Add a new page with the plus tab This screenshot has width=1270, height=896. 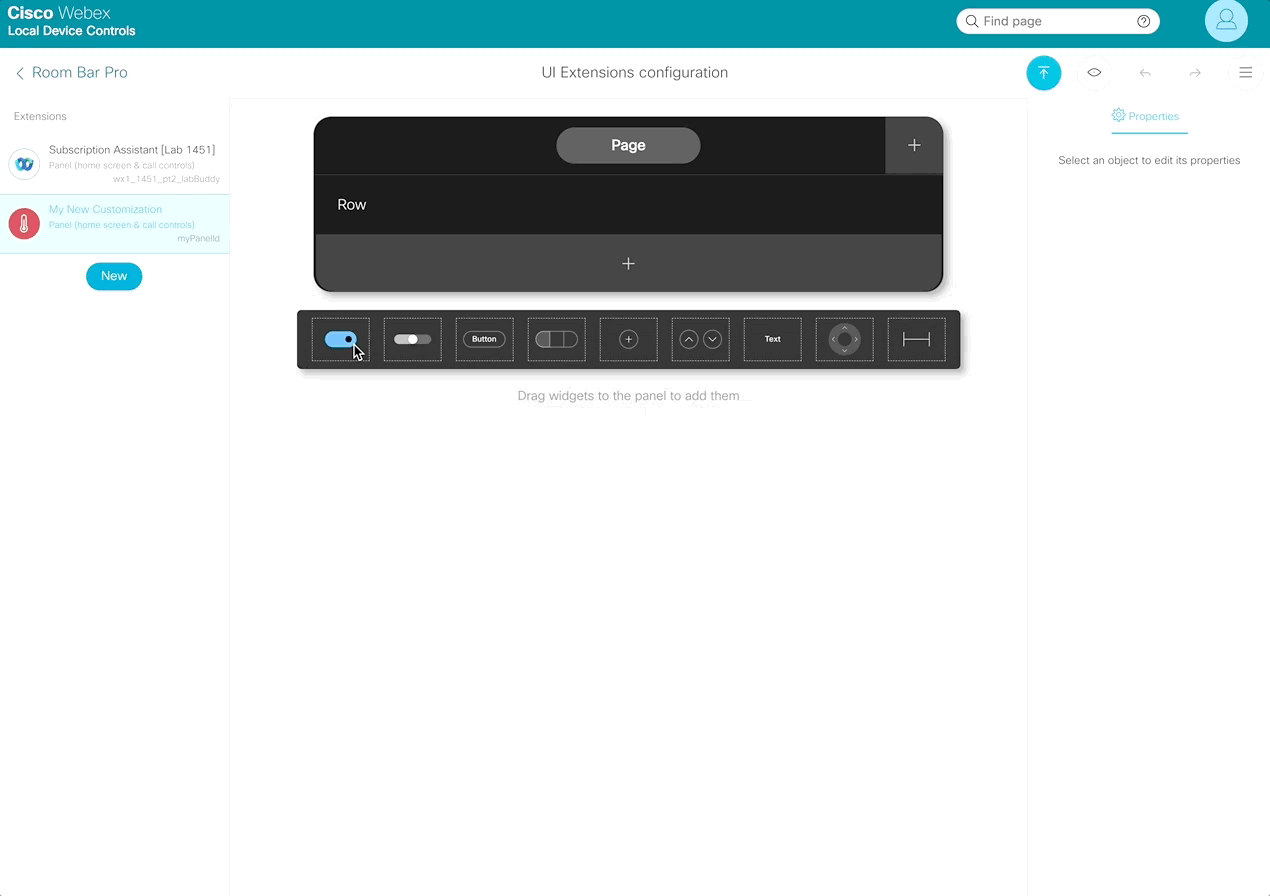(913, 145)
